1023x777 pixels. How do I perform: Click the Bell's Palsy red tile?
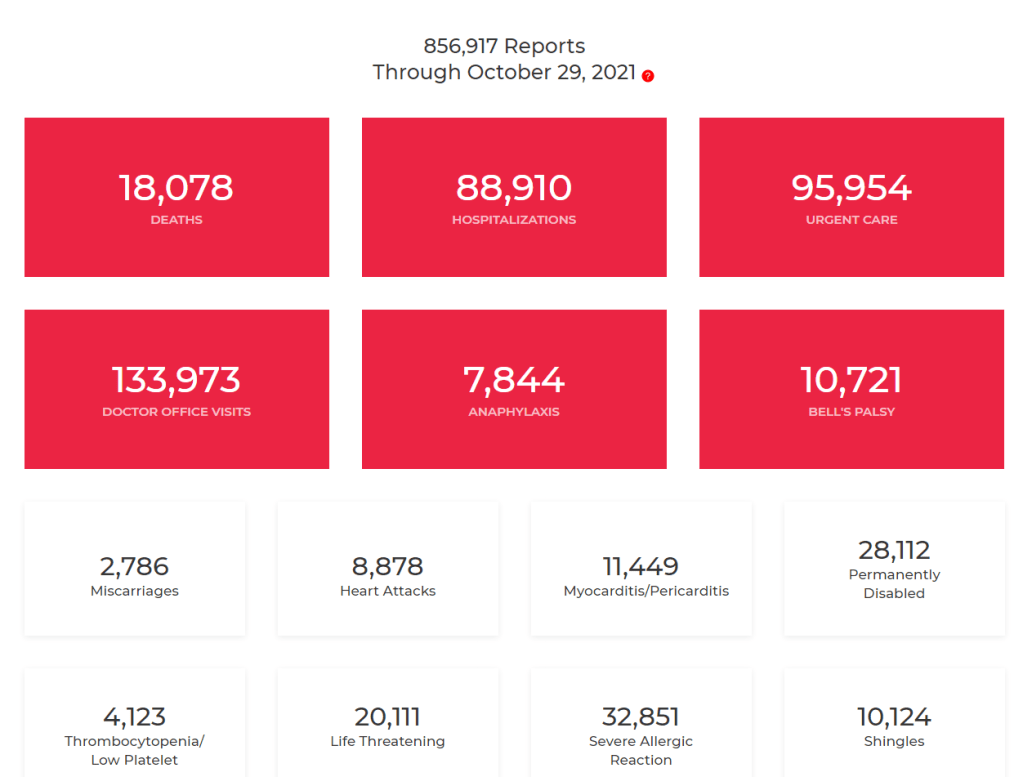point(851,389)
